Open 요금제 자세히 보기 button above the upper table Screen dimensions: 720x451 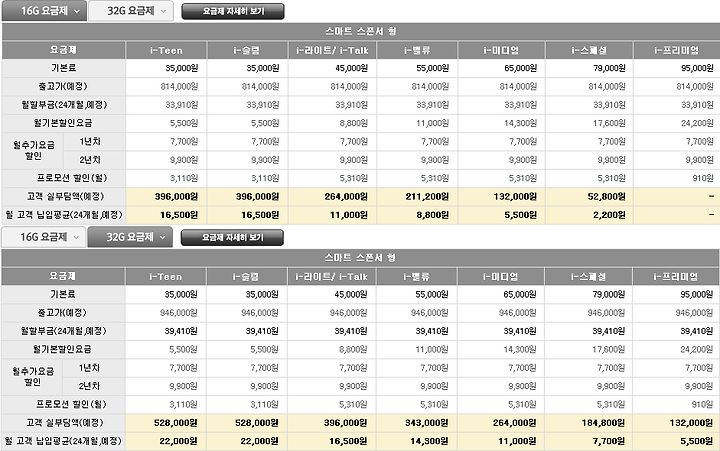click(233, 11)
